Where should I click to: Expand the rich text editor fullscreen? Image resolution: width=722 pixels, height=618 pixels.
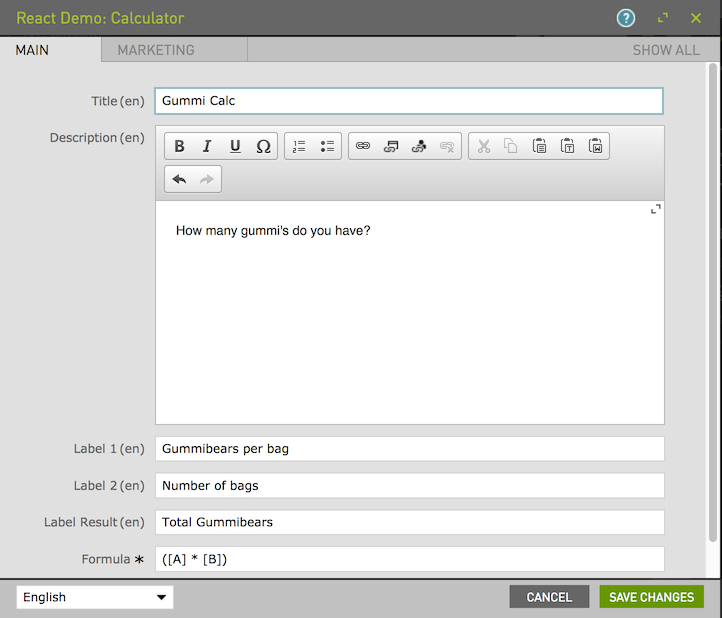tap(656, 209)
